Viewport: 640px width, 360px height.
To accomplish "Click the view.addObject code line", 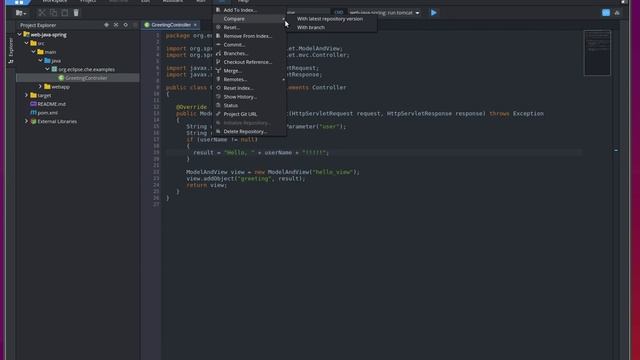I will click(246, 178).
